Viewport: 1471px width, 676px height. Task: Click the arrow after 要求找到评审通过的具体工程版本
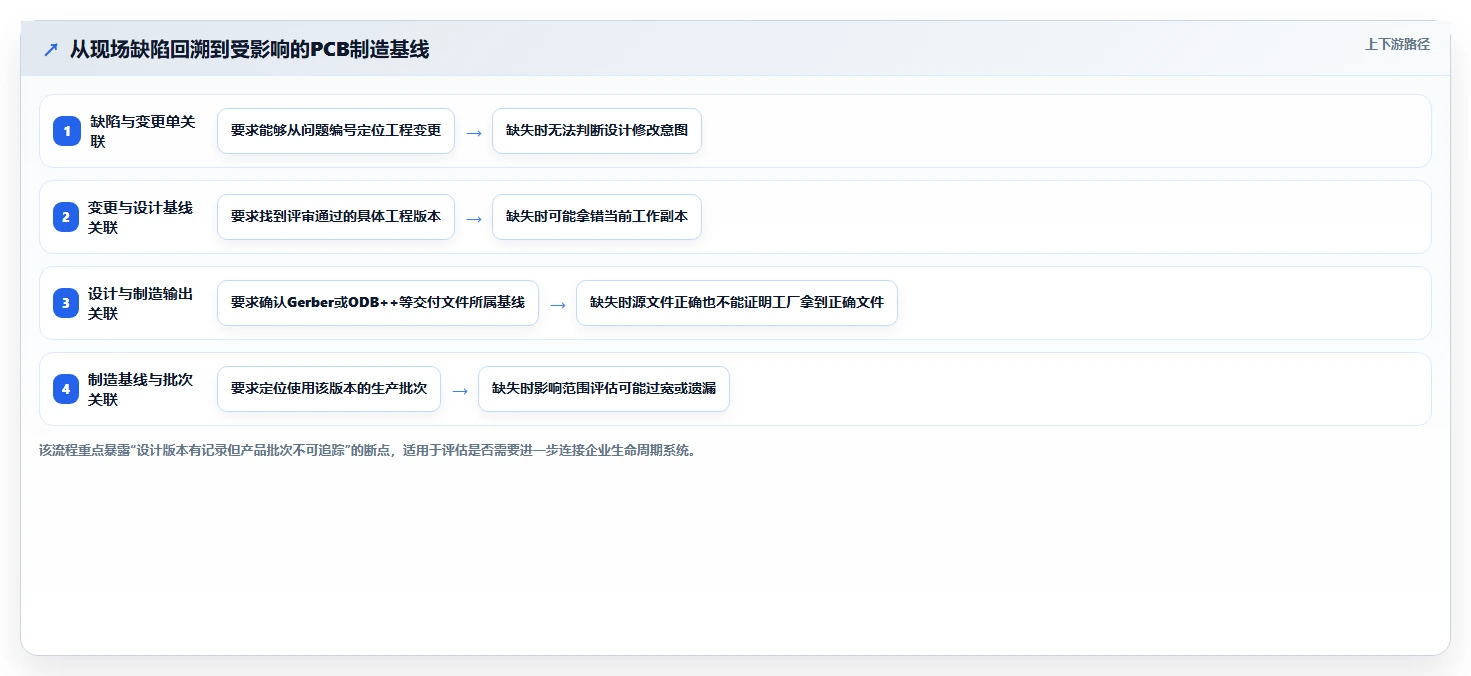coord(474,218)
